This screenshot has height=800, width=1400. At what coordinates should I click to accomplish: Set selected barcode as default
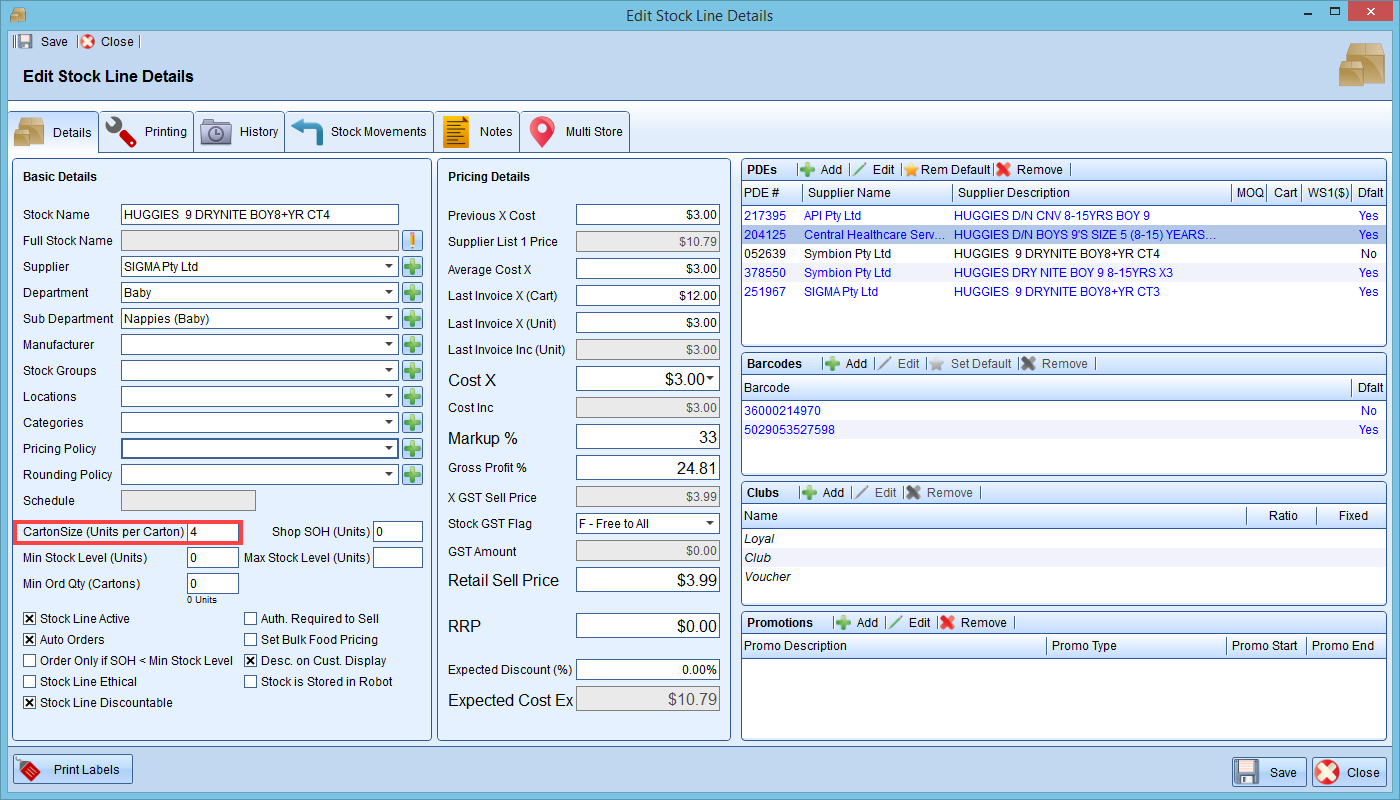(x=970, y=363)
